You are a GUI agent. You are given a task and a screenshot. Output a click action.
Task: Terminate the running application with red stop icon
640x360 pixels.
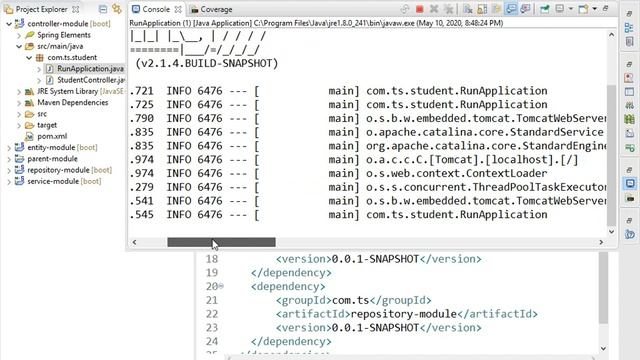pos(420,9)
